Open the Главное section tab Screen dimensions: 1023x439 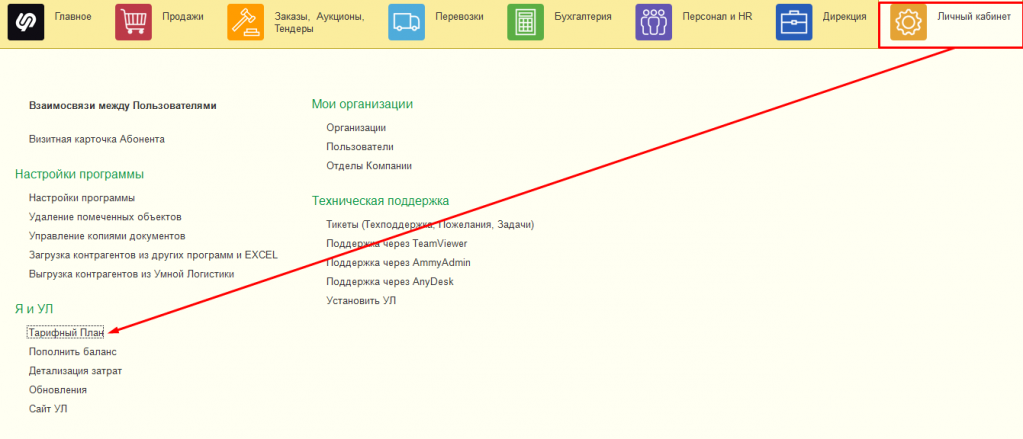coord(73,17)
